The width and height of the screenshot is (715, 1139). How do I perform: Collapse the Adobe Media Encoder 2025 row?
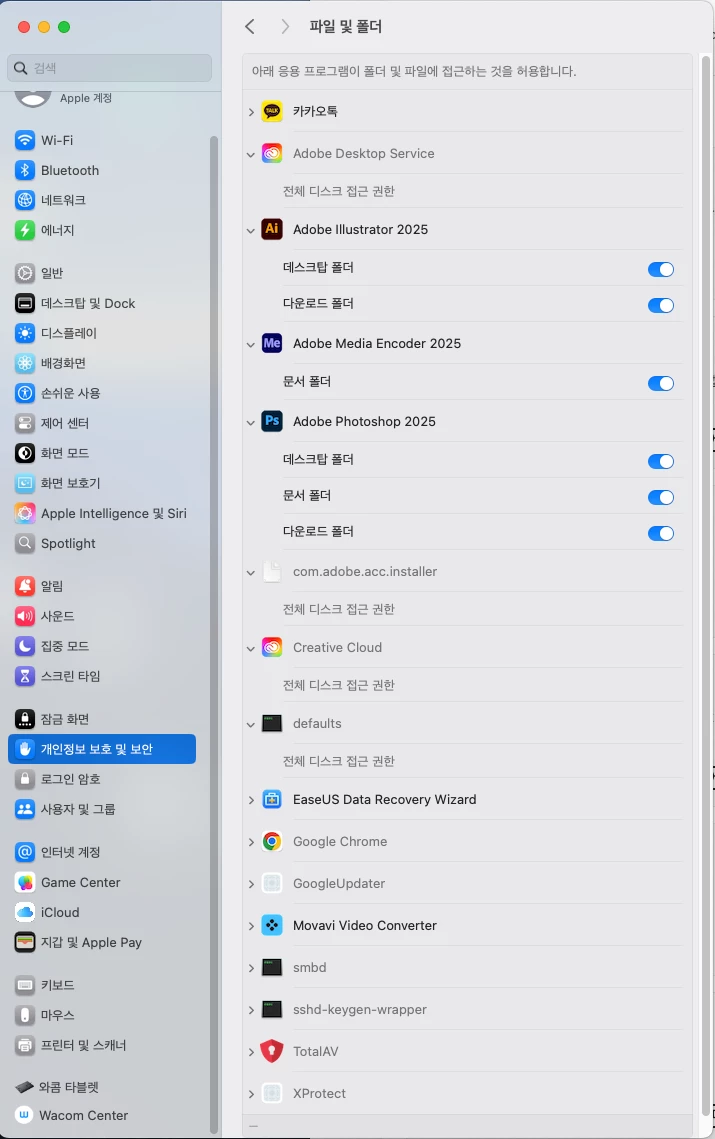pyautogui.click(x=251, y=345)
